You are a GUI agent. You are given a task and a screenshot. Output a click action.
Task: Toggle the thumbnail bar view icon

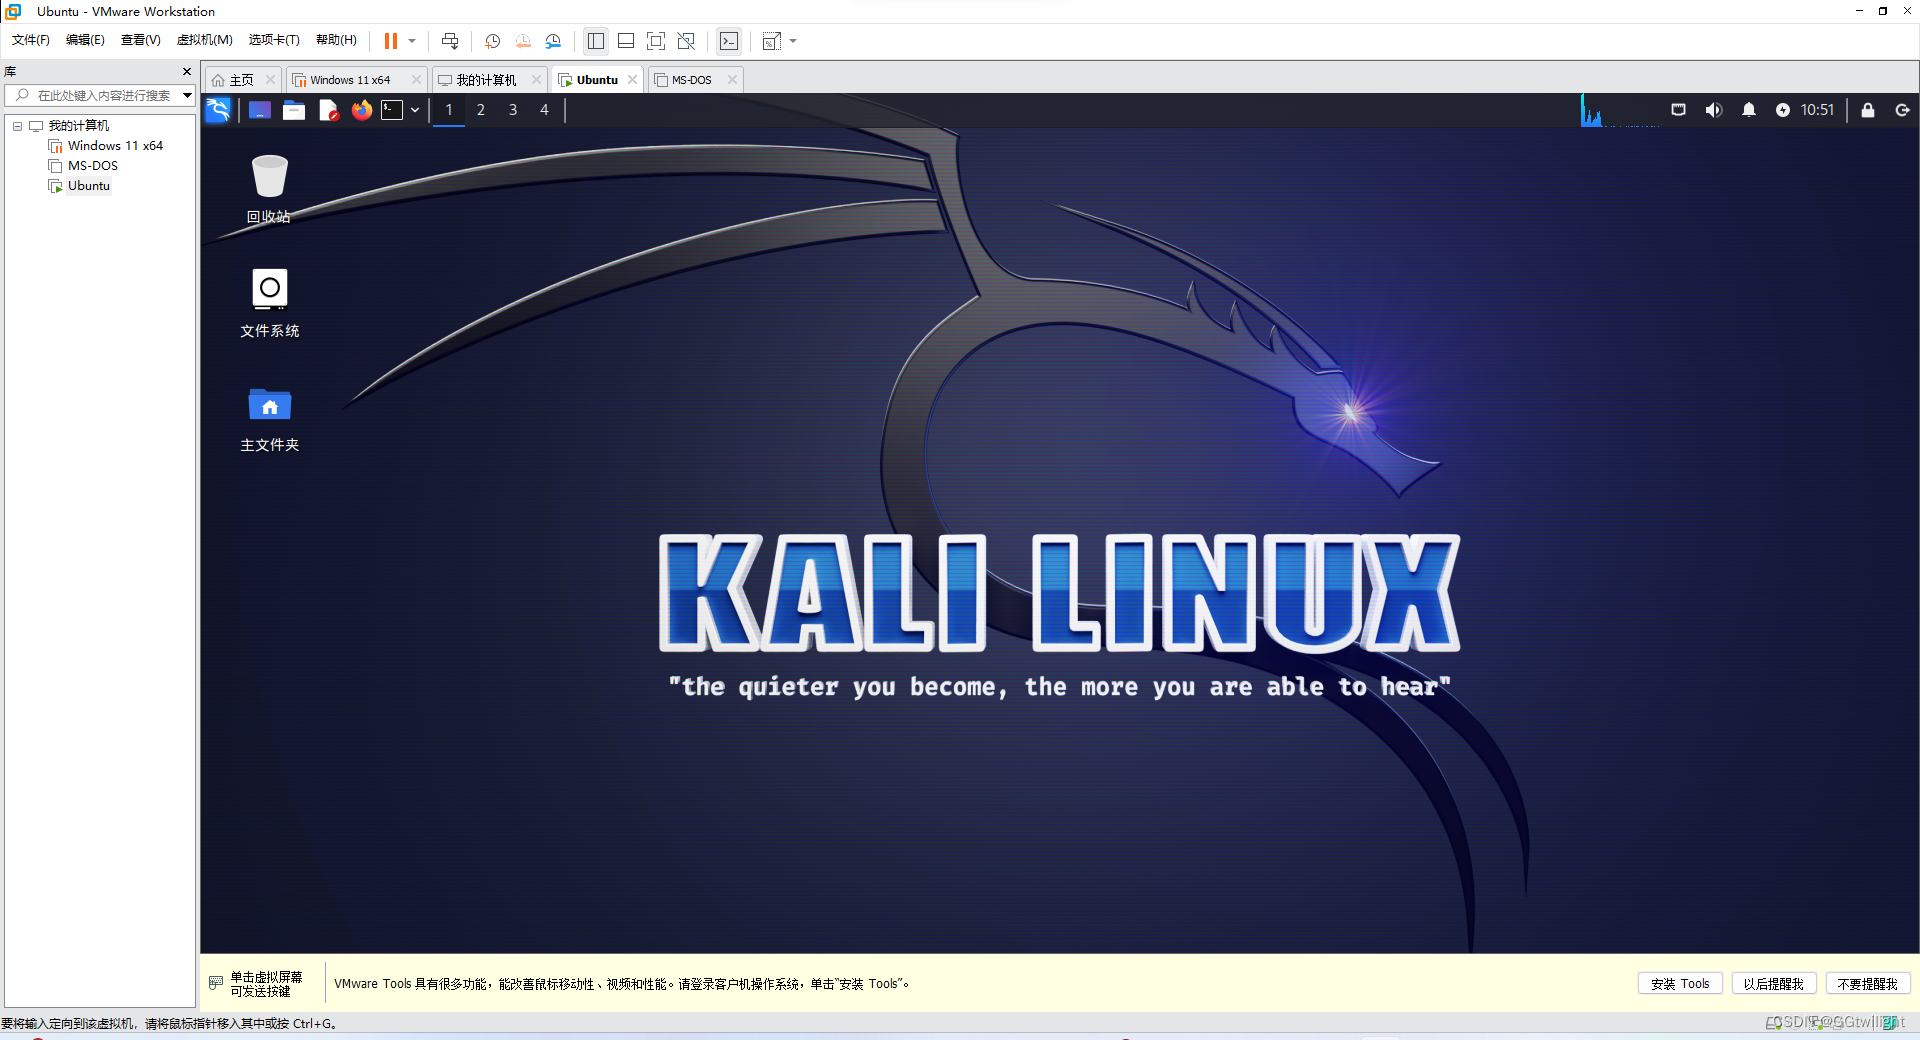626,41
